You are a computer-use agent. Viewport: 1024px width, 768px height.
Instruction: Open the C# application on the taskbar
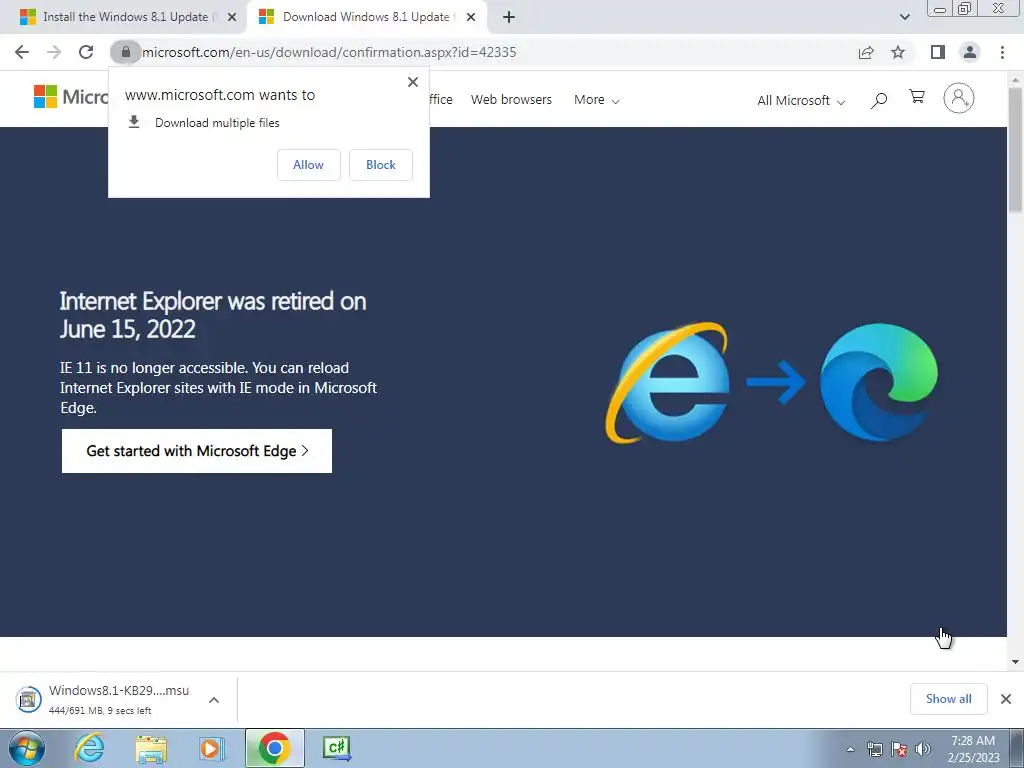(336, 748)
